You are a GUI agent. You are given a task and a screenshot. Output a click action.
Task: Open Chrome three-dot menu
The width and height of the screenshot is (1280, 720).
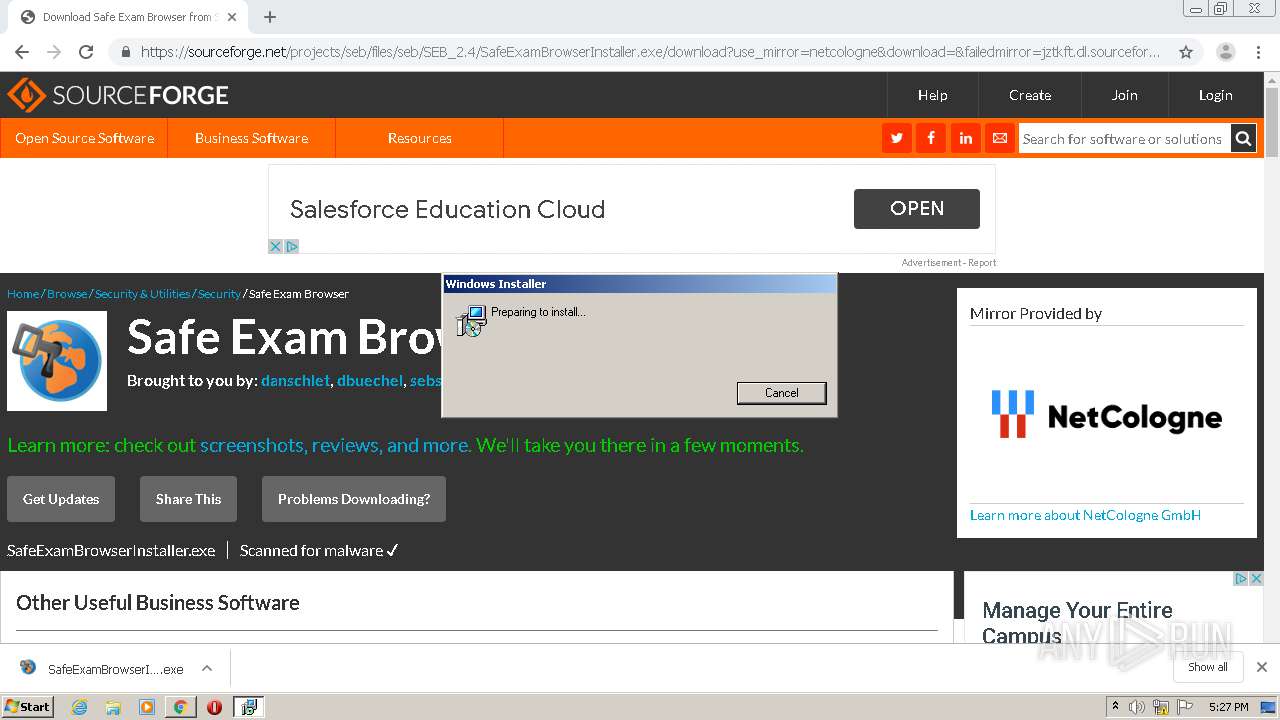1258,52
